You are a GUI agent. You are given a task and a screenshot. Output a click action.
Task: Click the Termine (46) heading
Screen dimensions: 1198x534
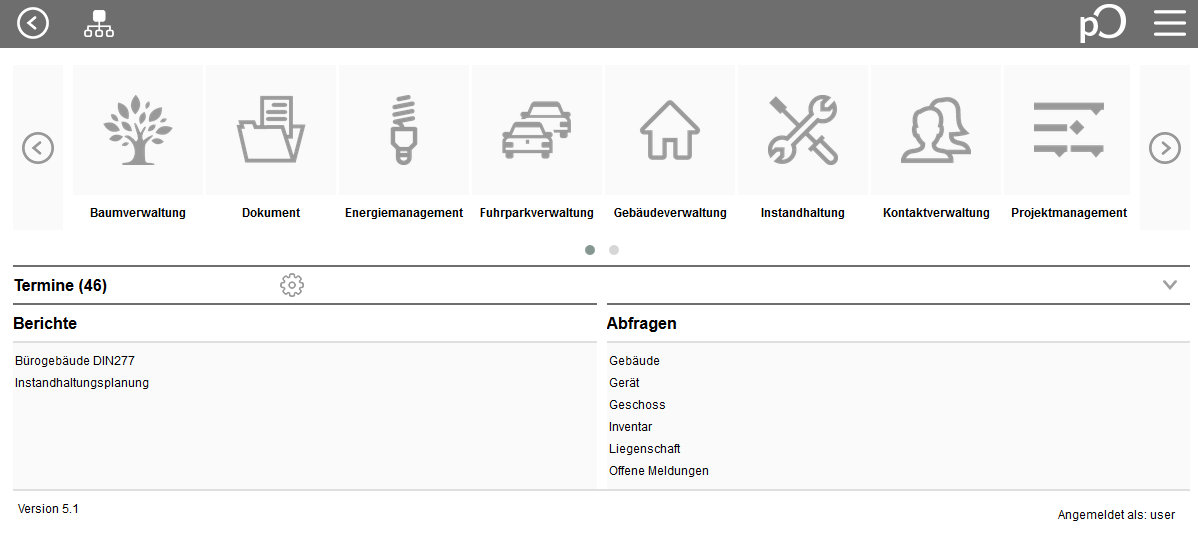60,286
